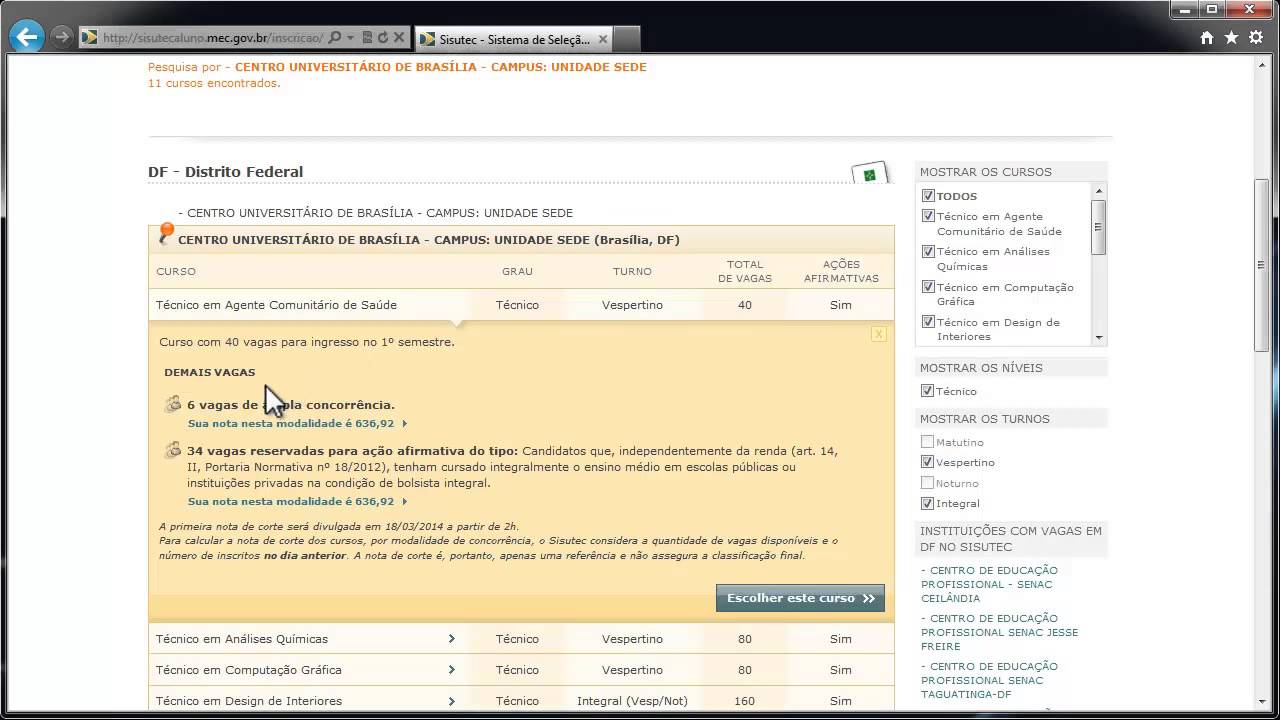Click the GRAU column header
Screen dimensions: 1280x720
[517, 271]
